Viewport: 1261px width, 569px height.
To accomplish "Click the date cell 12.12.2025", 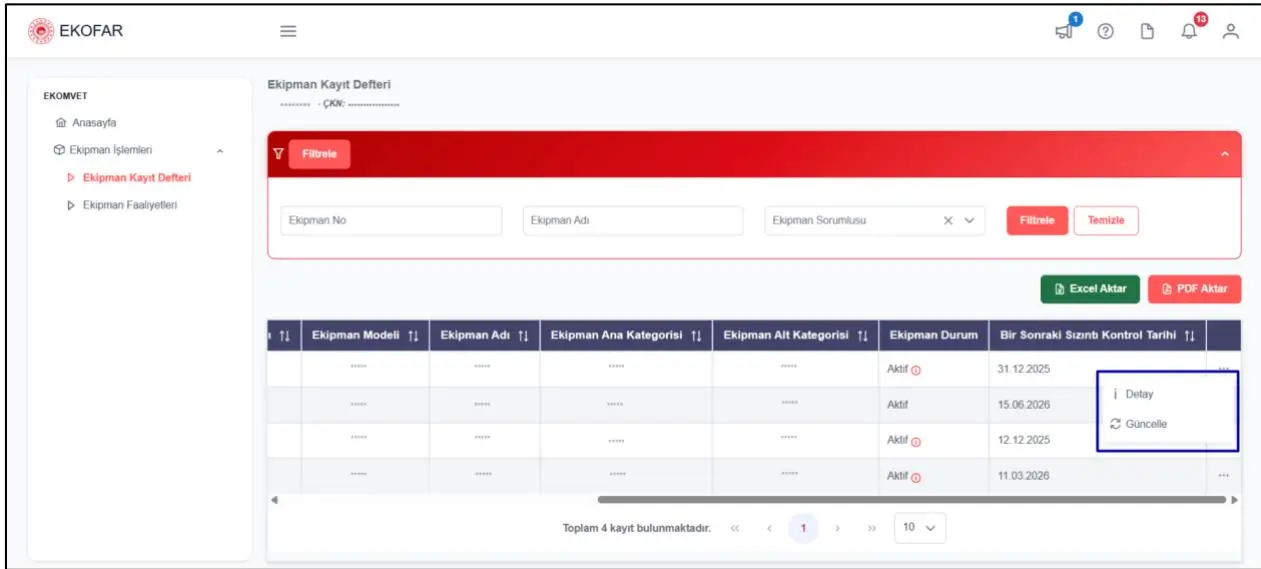I will click(1023, 440).
